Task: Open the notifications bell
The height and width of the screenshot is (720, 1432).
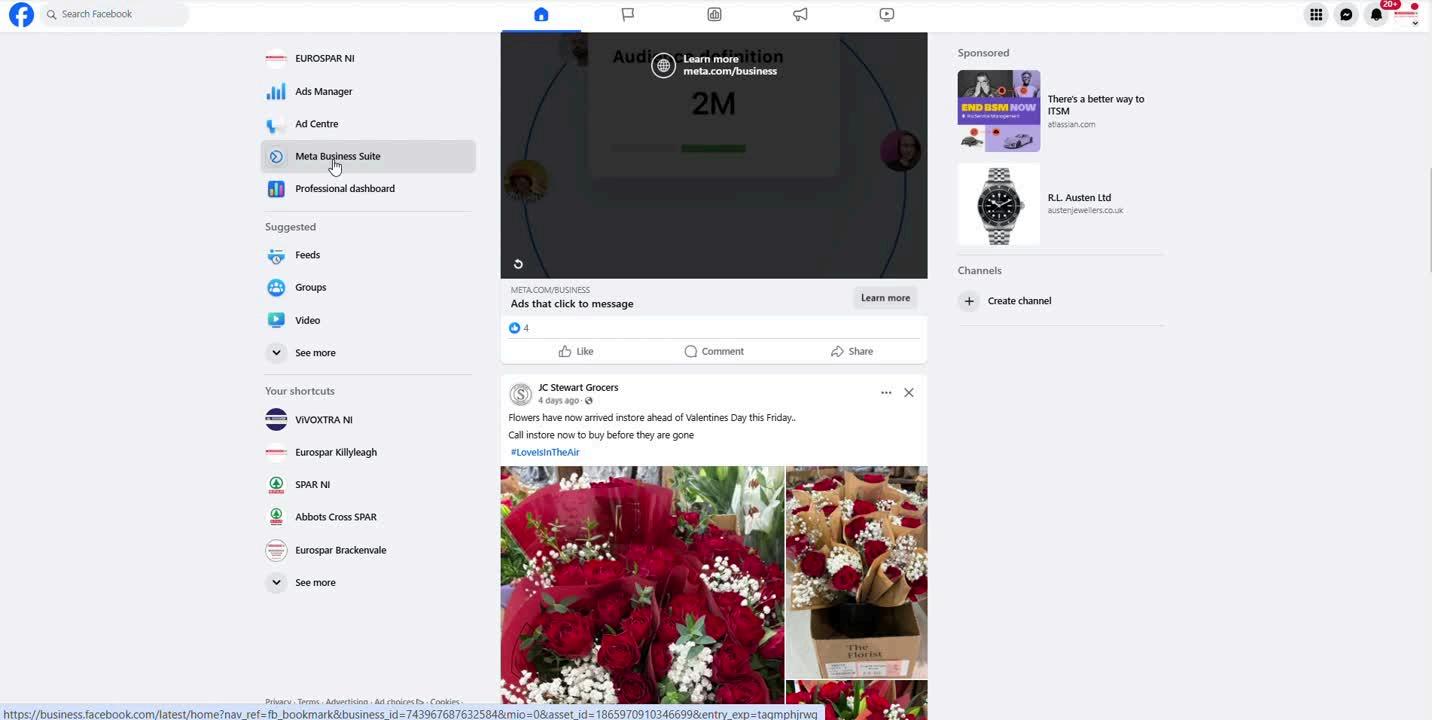Action: [1376, 14]
